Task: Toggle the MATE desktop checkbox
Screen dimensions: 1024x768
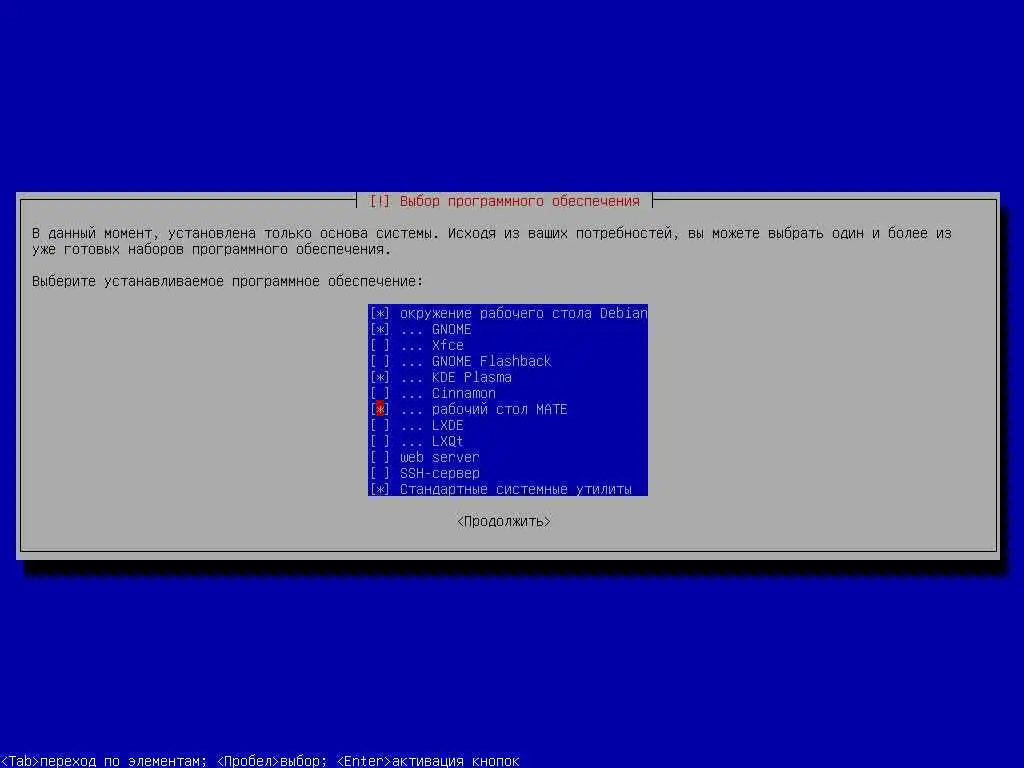Action: (x=379, y=409)
